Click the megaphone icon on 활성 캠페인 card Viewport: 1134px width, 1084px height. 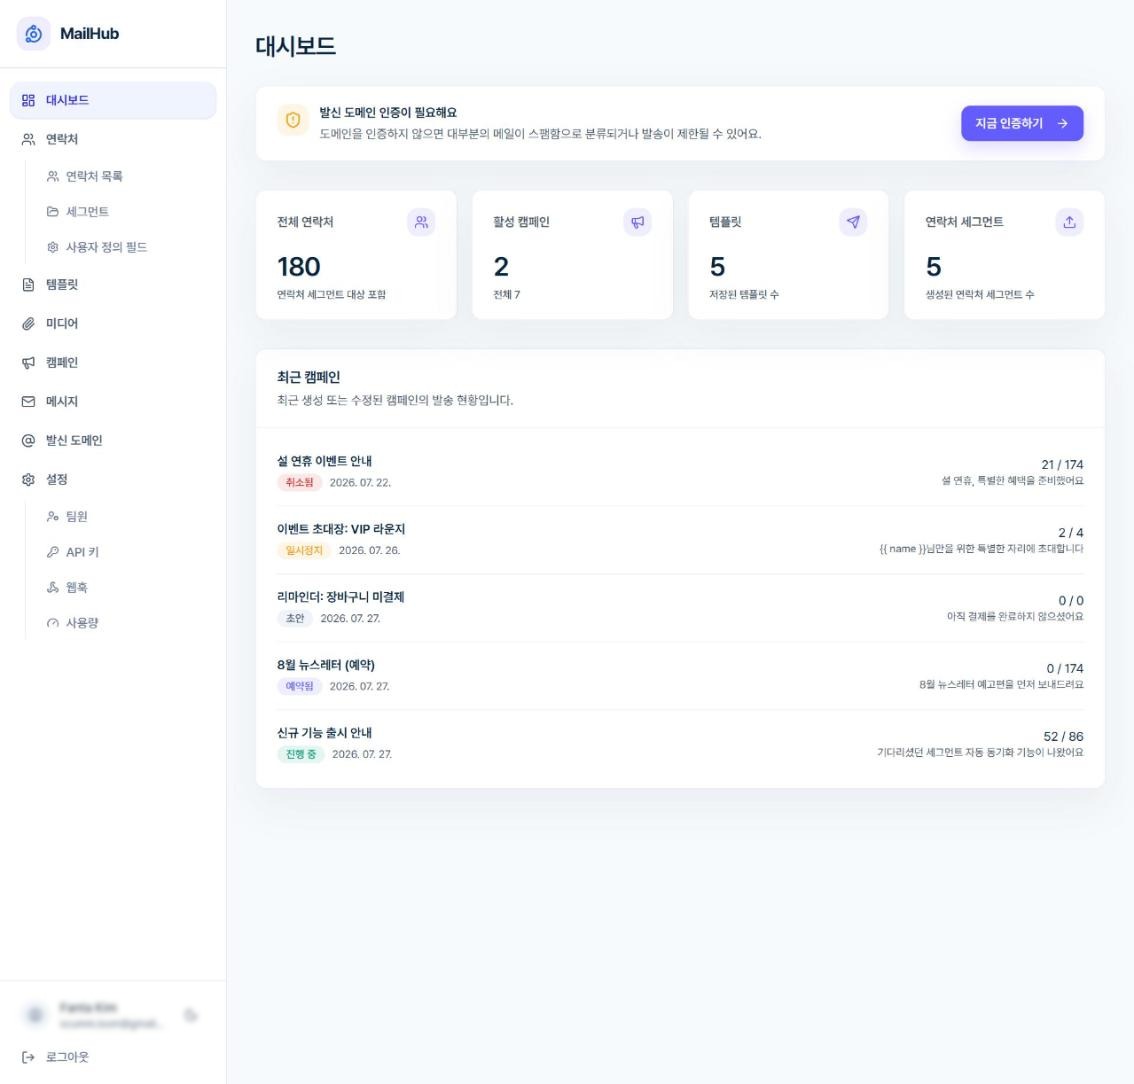(x=637, y=222)
